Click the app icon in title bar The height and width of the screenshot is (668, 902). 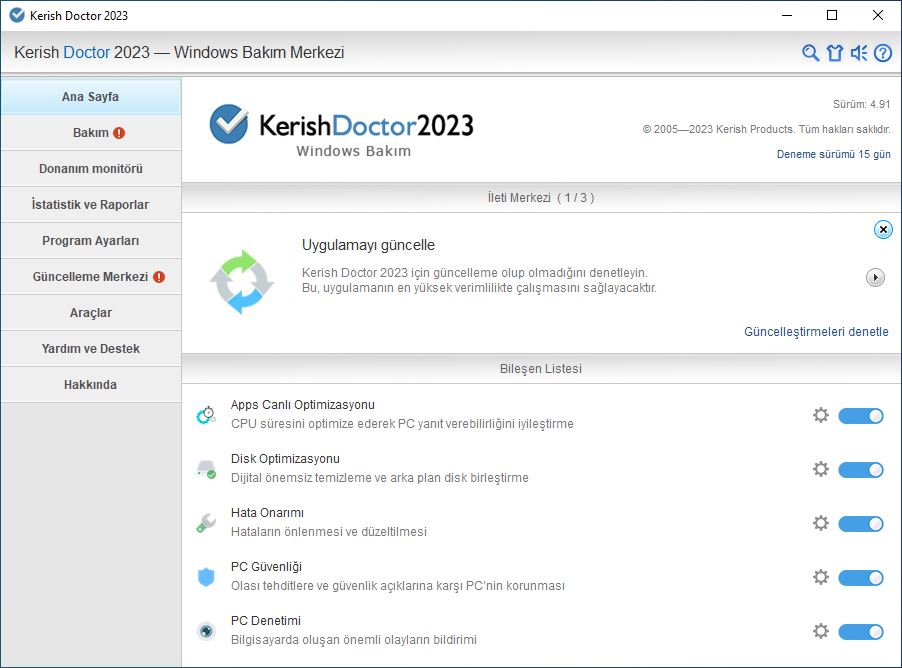(x=17, y=15)
